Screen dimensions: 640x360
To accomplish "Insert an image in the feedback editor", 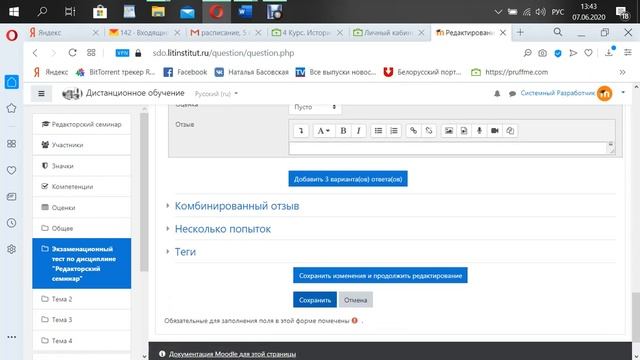I will [x=449, y=131].
